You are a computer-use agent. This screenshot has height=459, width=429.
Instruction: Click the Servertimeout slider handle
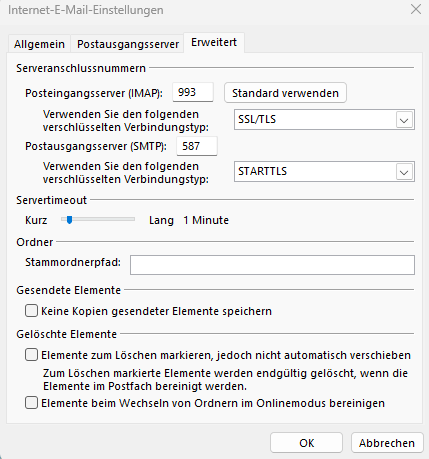(x=69, y=220)
